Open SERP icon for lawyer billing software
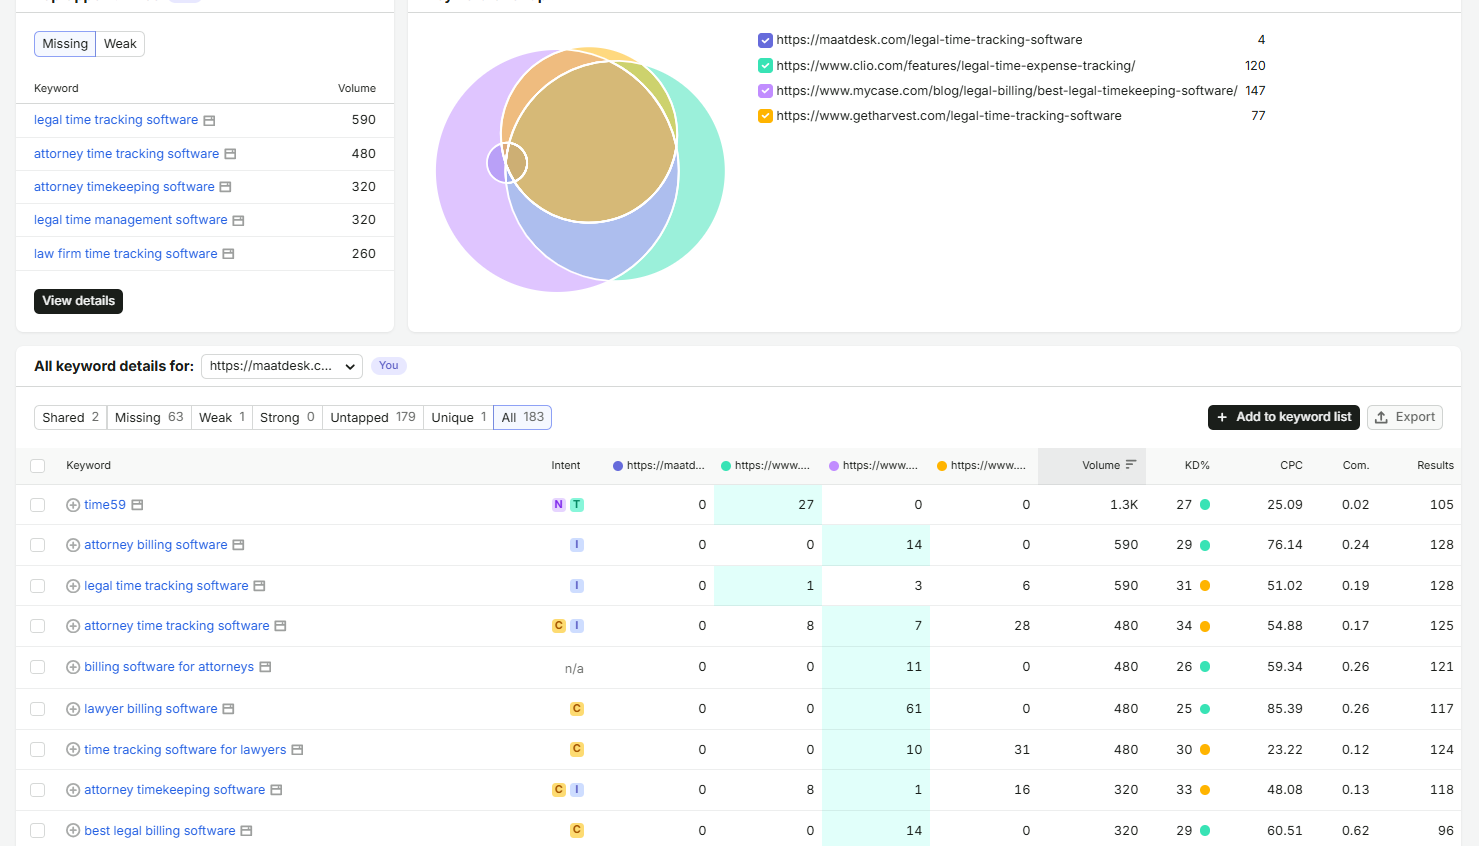The height and width of the screenshot is (846, 1479). pyautogui.click(x=228, y=709)
